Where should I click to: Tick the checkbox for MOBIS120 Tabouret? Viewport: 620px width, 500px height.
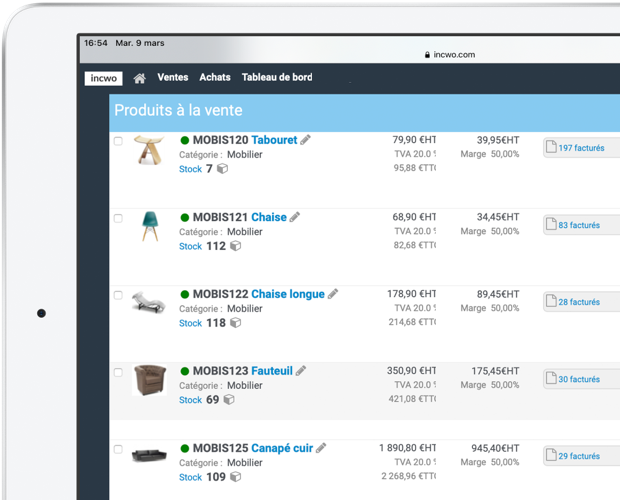(x=118, y=141)
